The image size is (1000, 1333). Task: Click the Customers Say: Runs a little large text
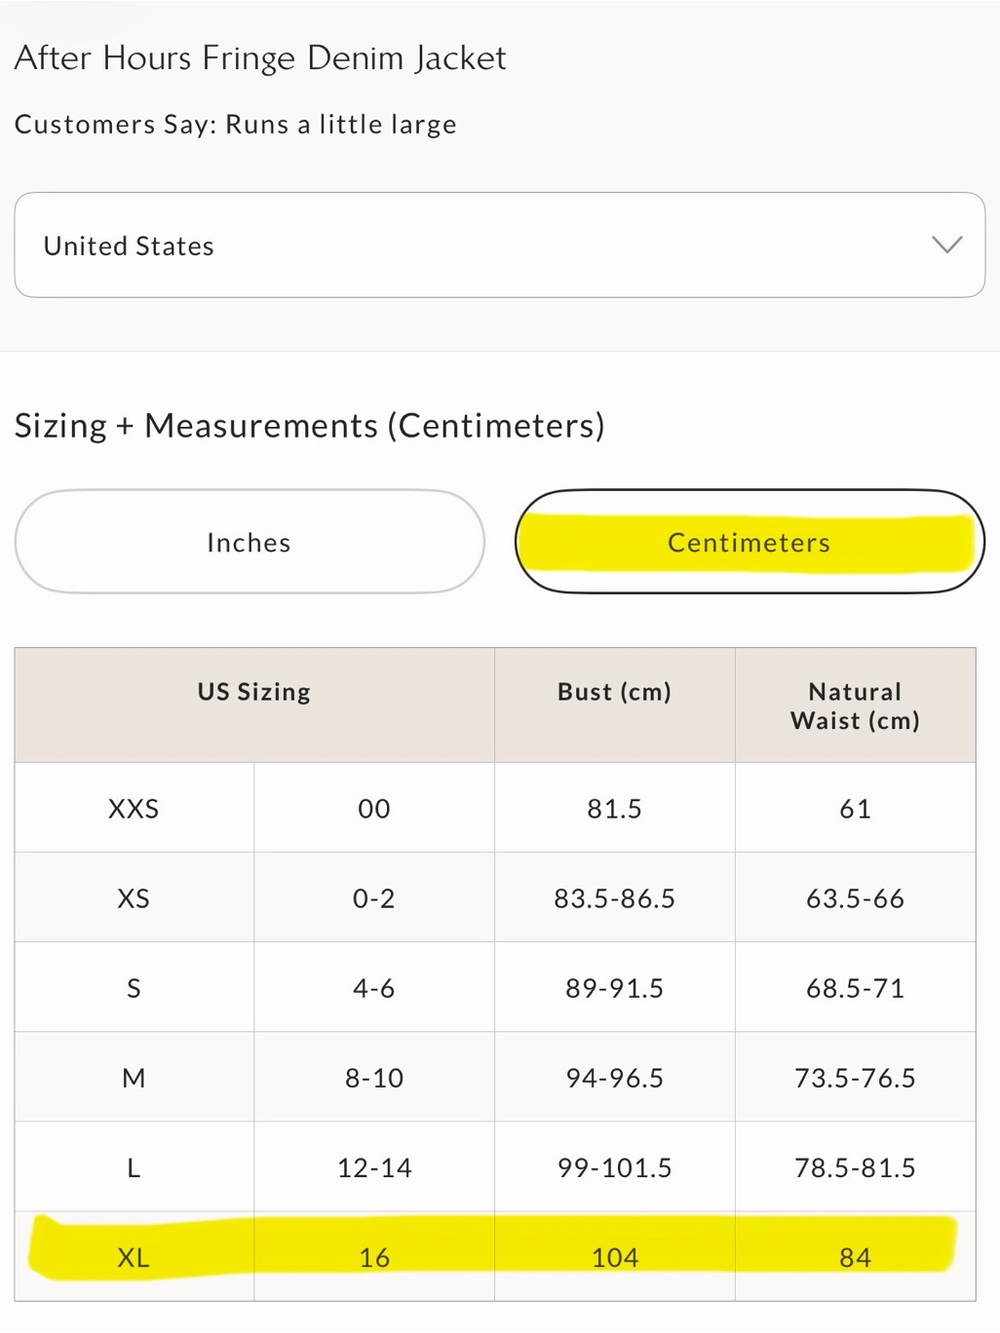[235, 125]
